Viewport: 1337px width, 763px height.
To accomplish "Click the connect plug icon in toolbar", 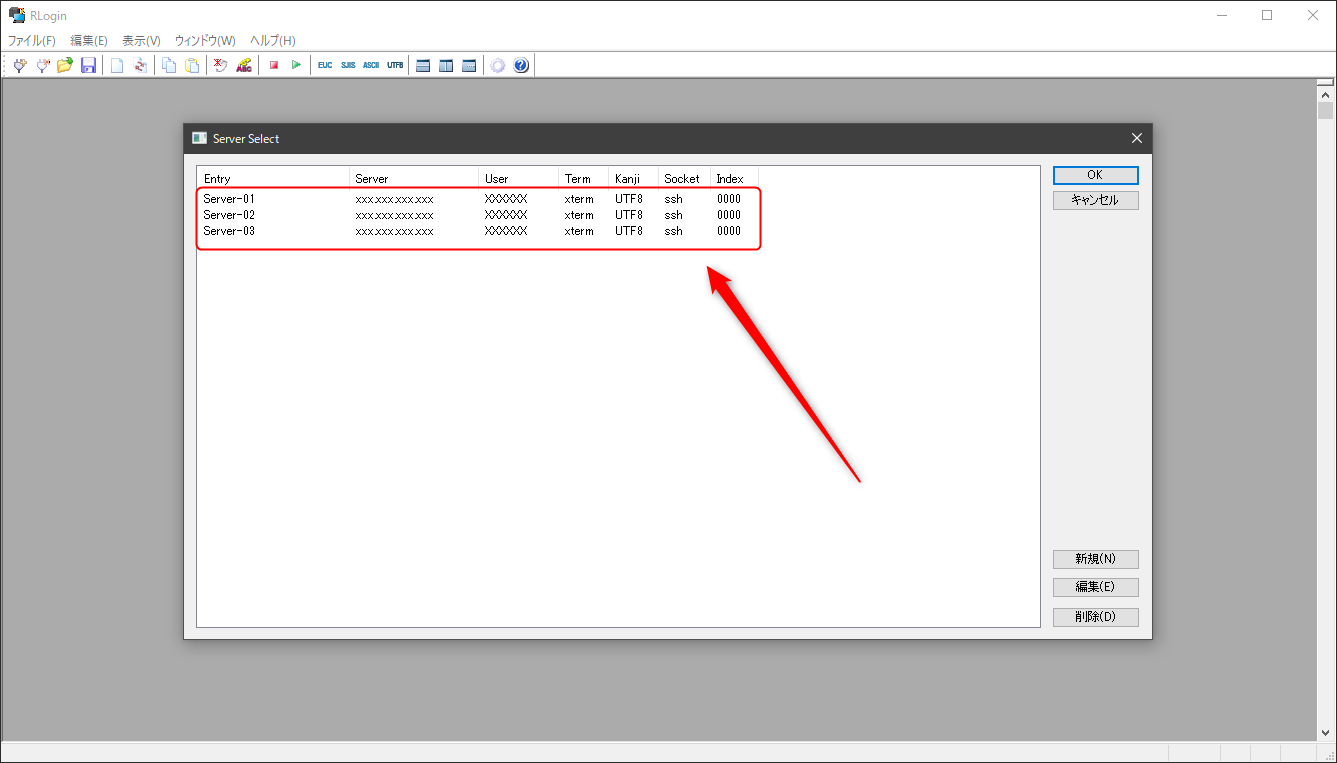I will 19,65.
